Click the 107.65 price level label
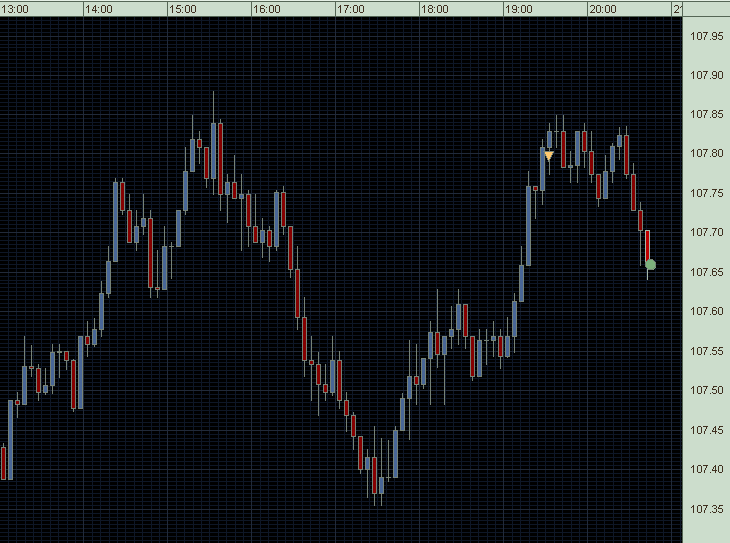Viewport: 730px width, 543px height. 707,272
